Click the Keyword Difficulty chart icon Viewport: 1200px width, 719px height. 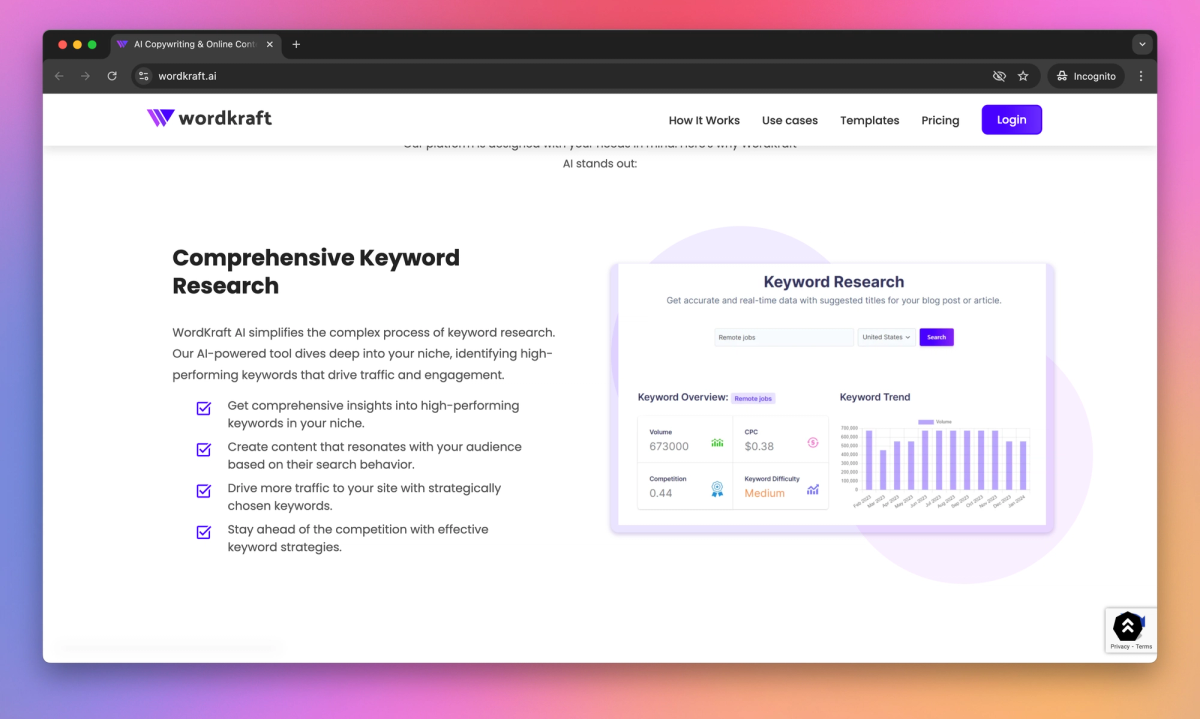813,489
